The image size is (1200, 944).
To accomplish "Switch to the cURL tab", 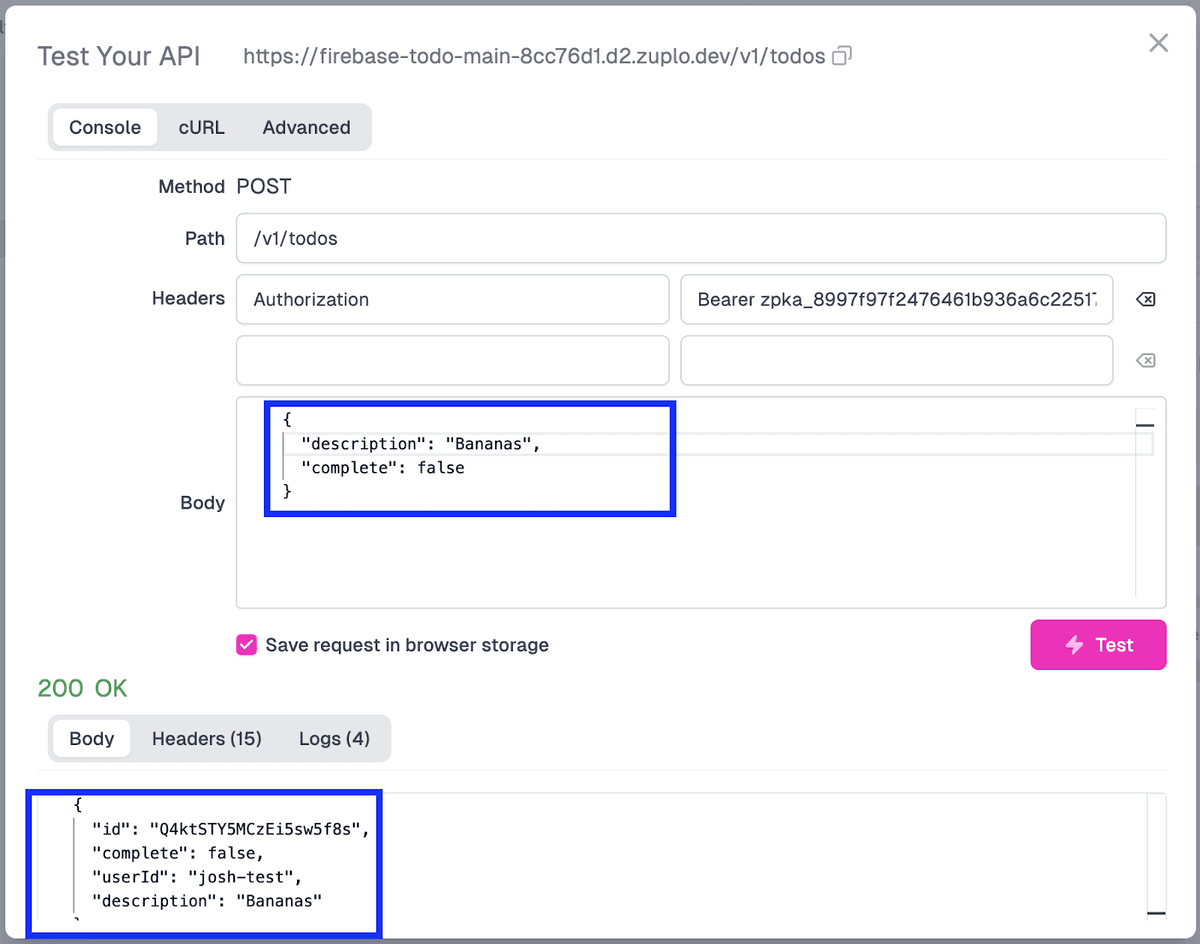I will (201, 127).
